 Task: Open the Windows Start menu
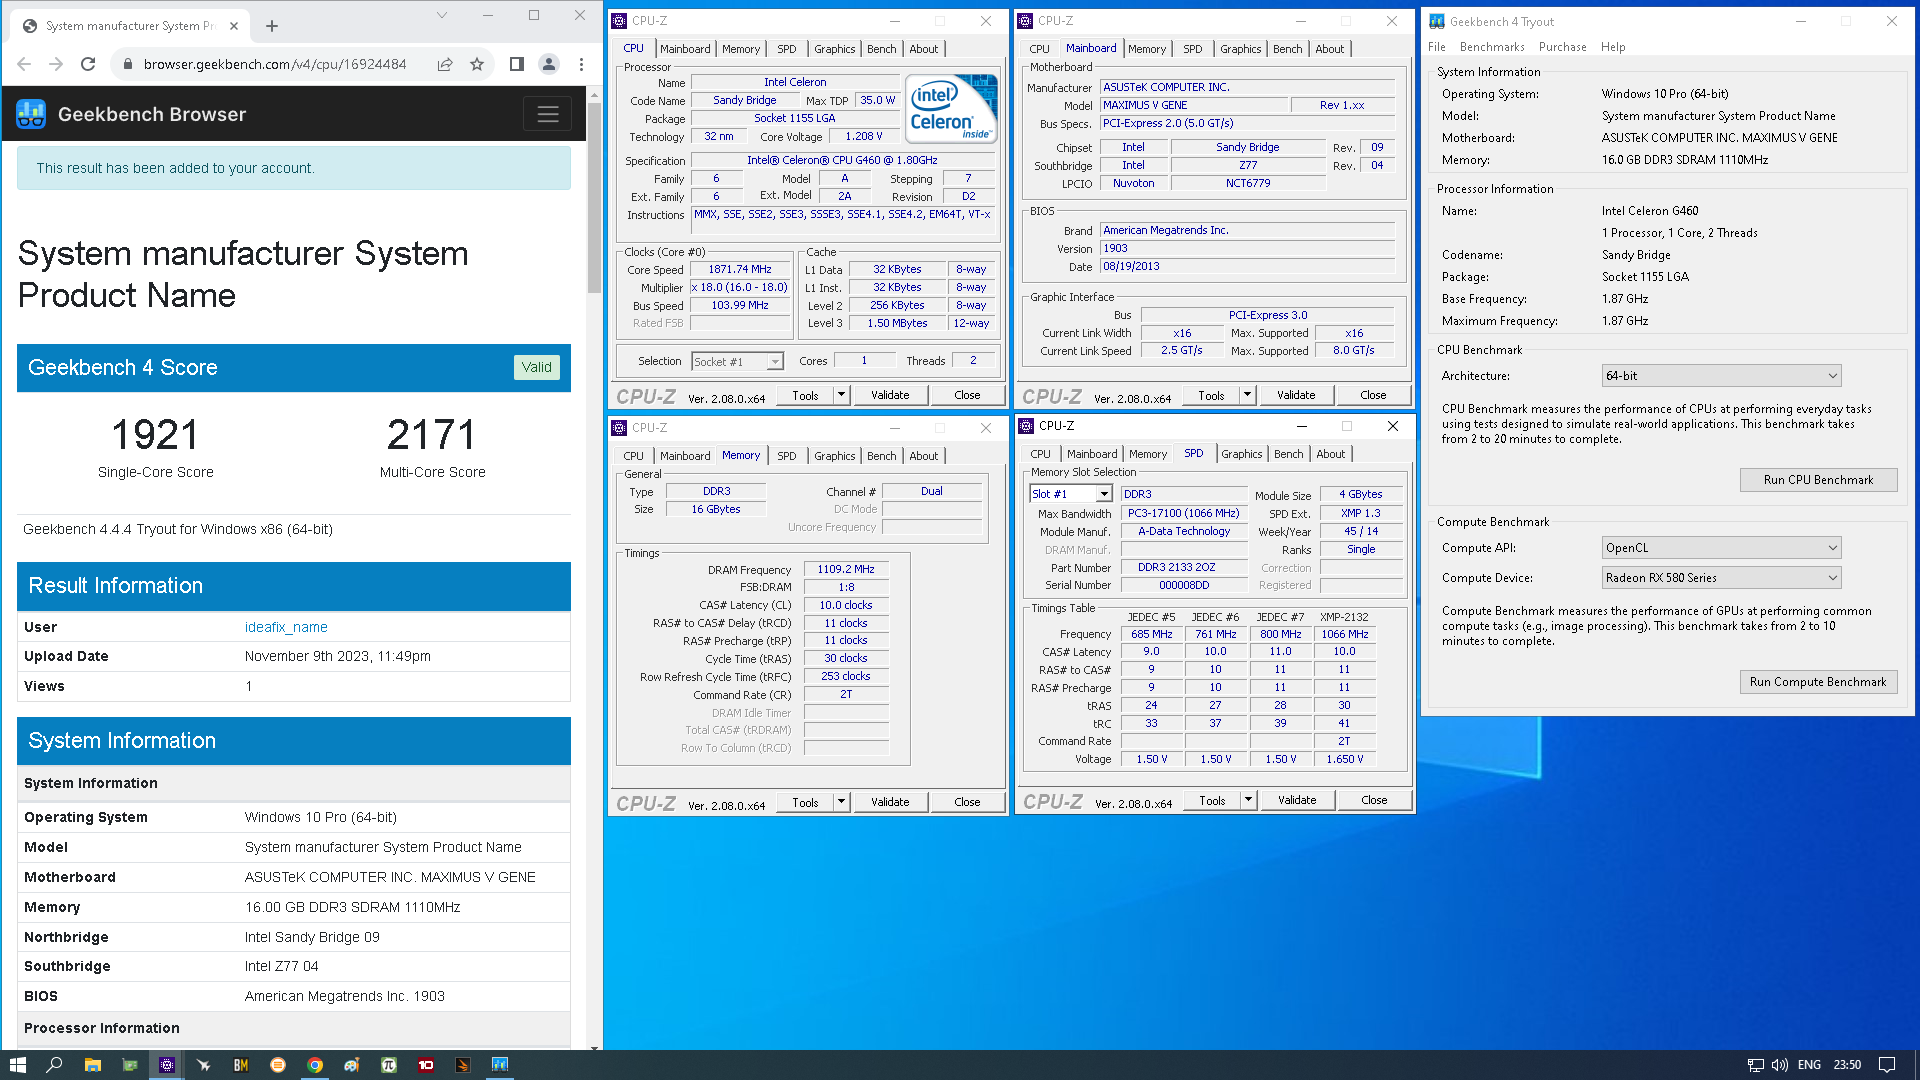pyautogui.click(x=17, y=1065)
